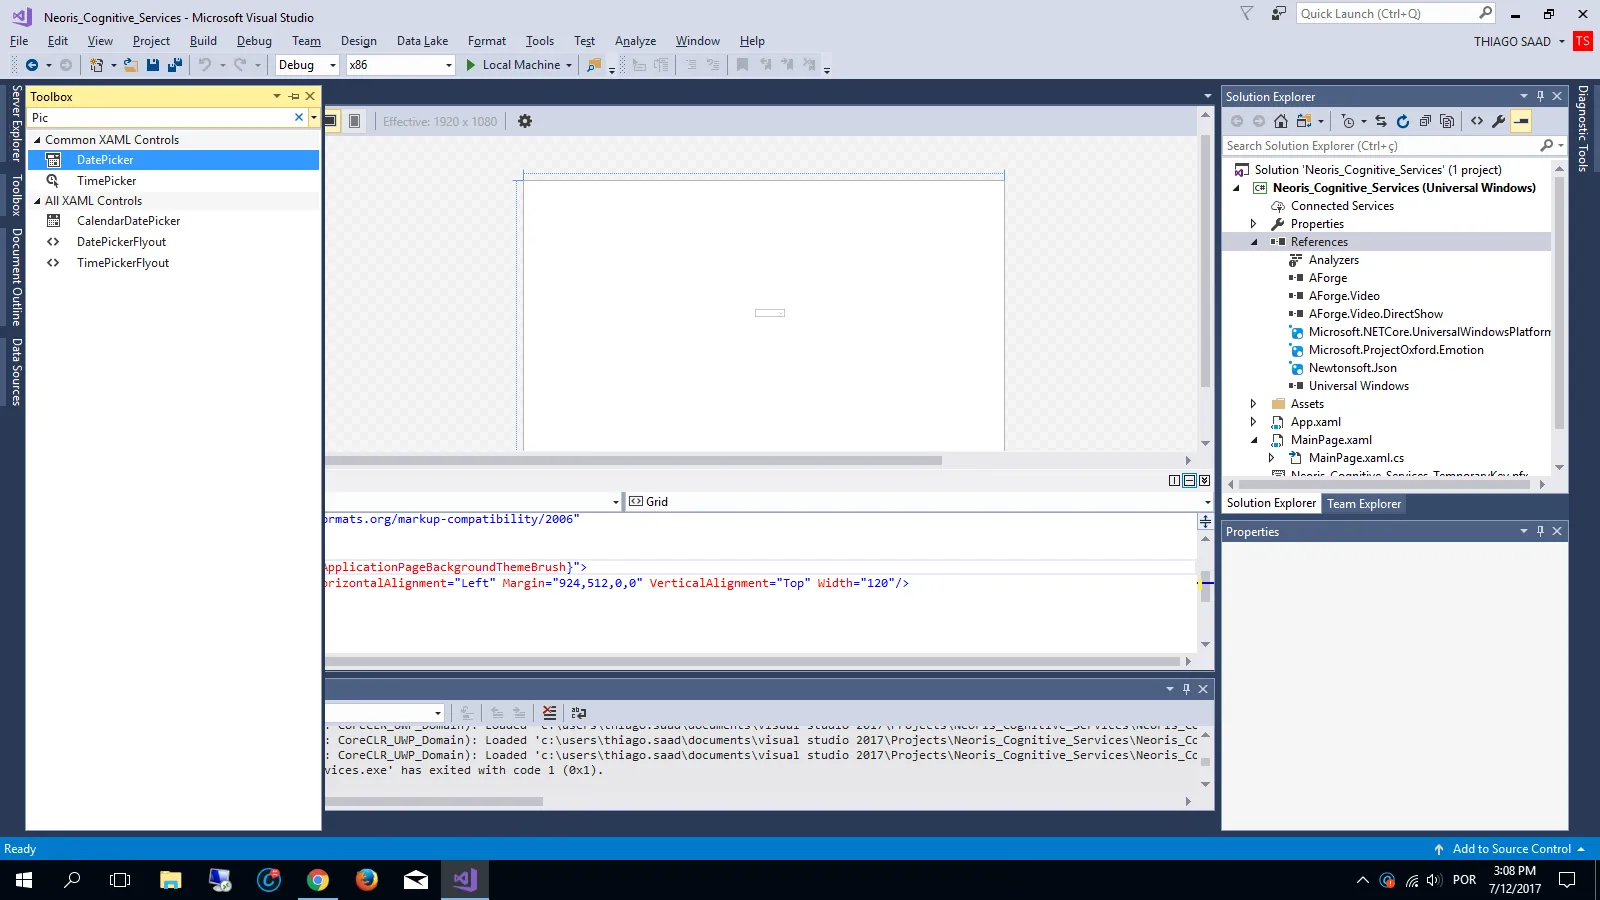The height and width of the screenshot is (900, 1600).
Task: Clear all output with the Clear All icon
Action: [549, 713]
